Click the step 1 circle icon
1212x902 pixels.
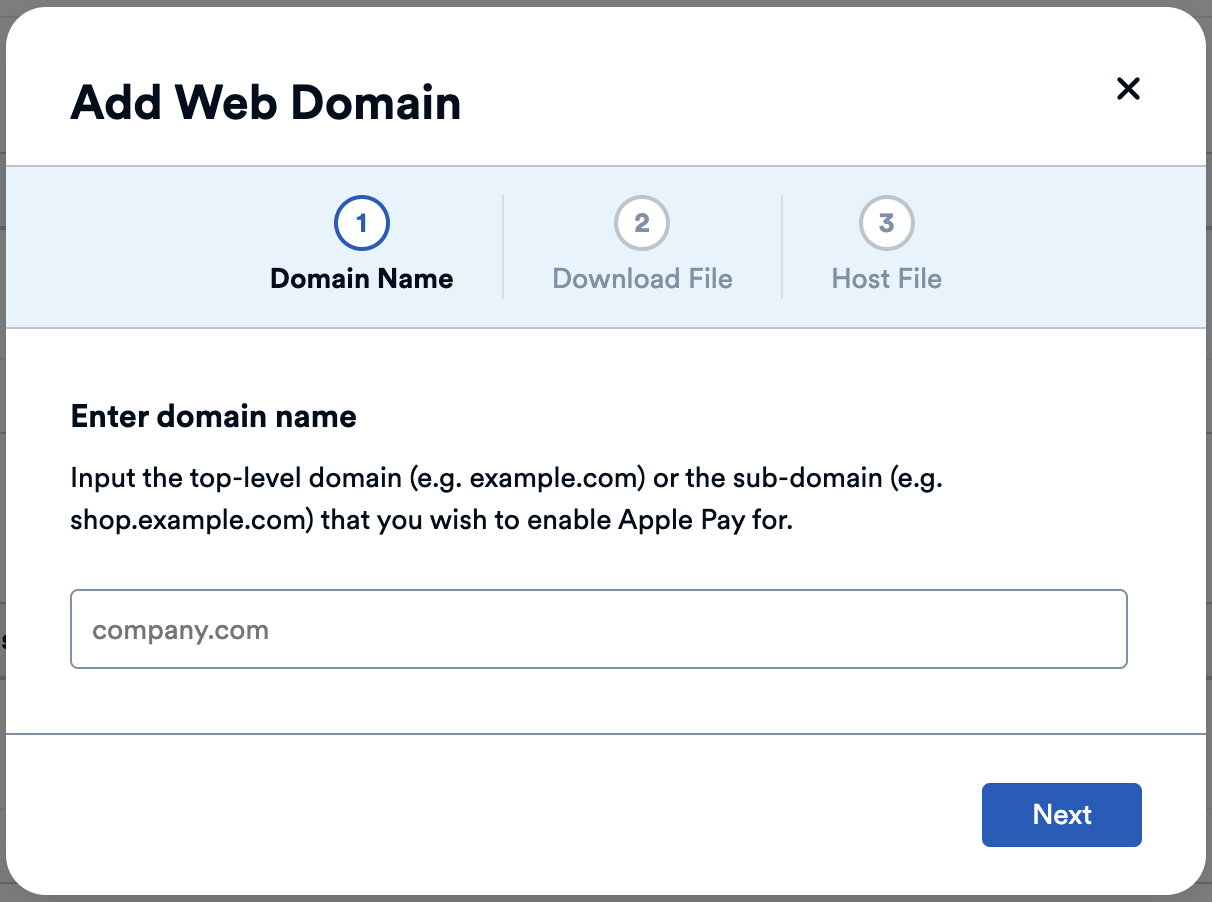click(x=361, y=223)
